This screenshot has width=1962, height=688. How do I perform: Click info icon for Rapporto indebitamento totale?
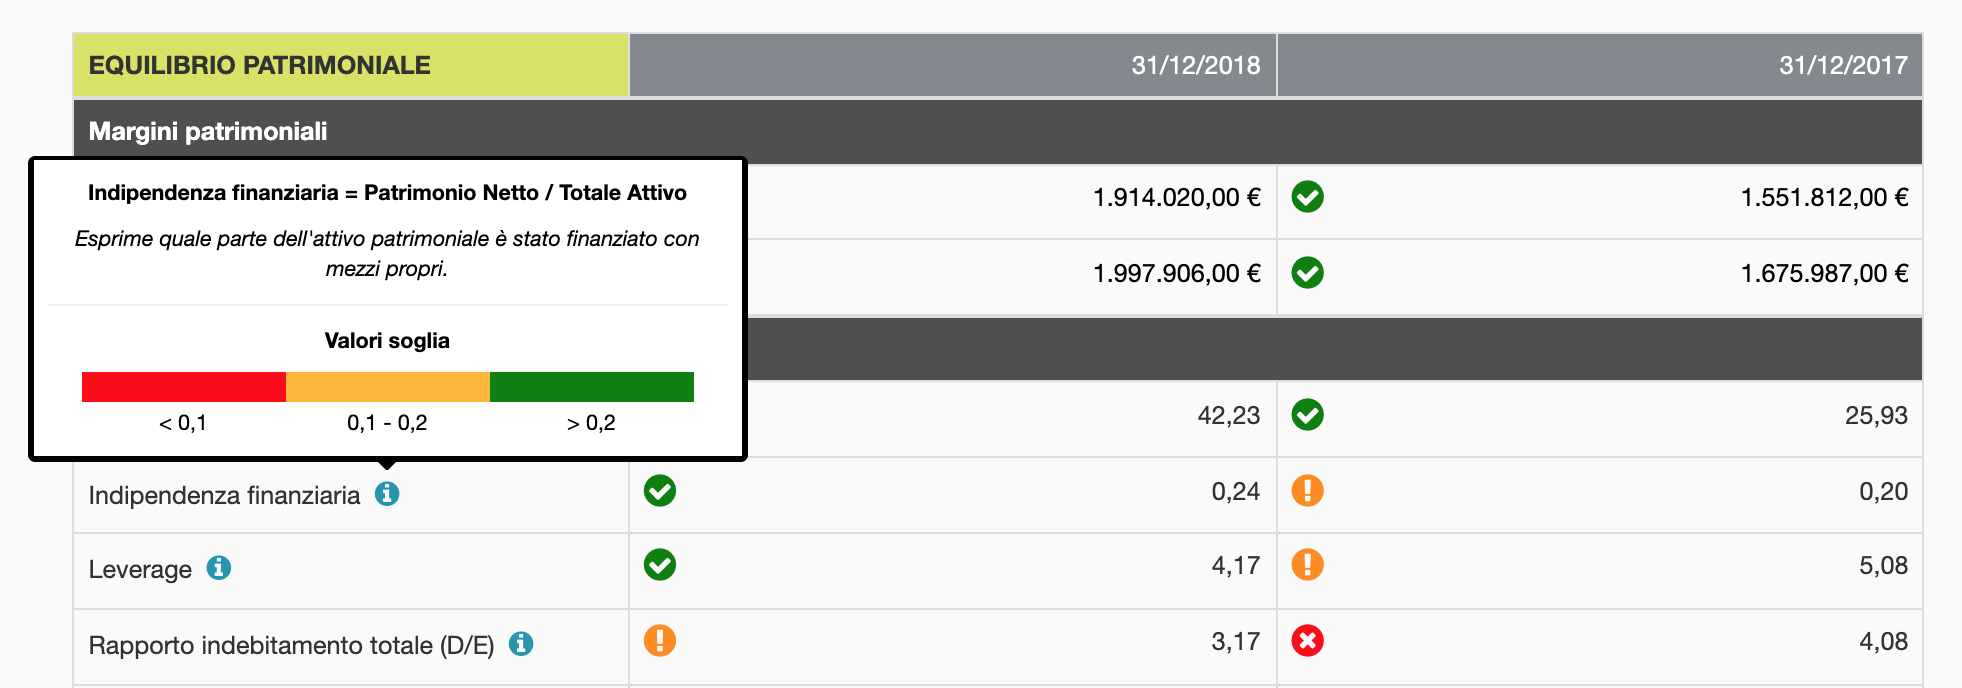(x=521, y=644)
